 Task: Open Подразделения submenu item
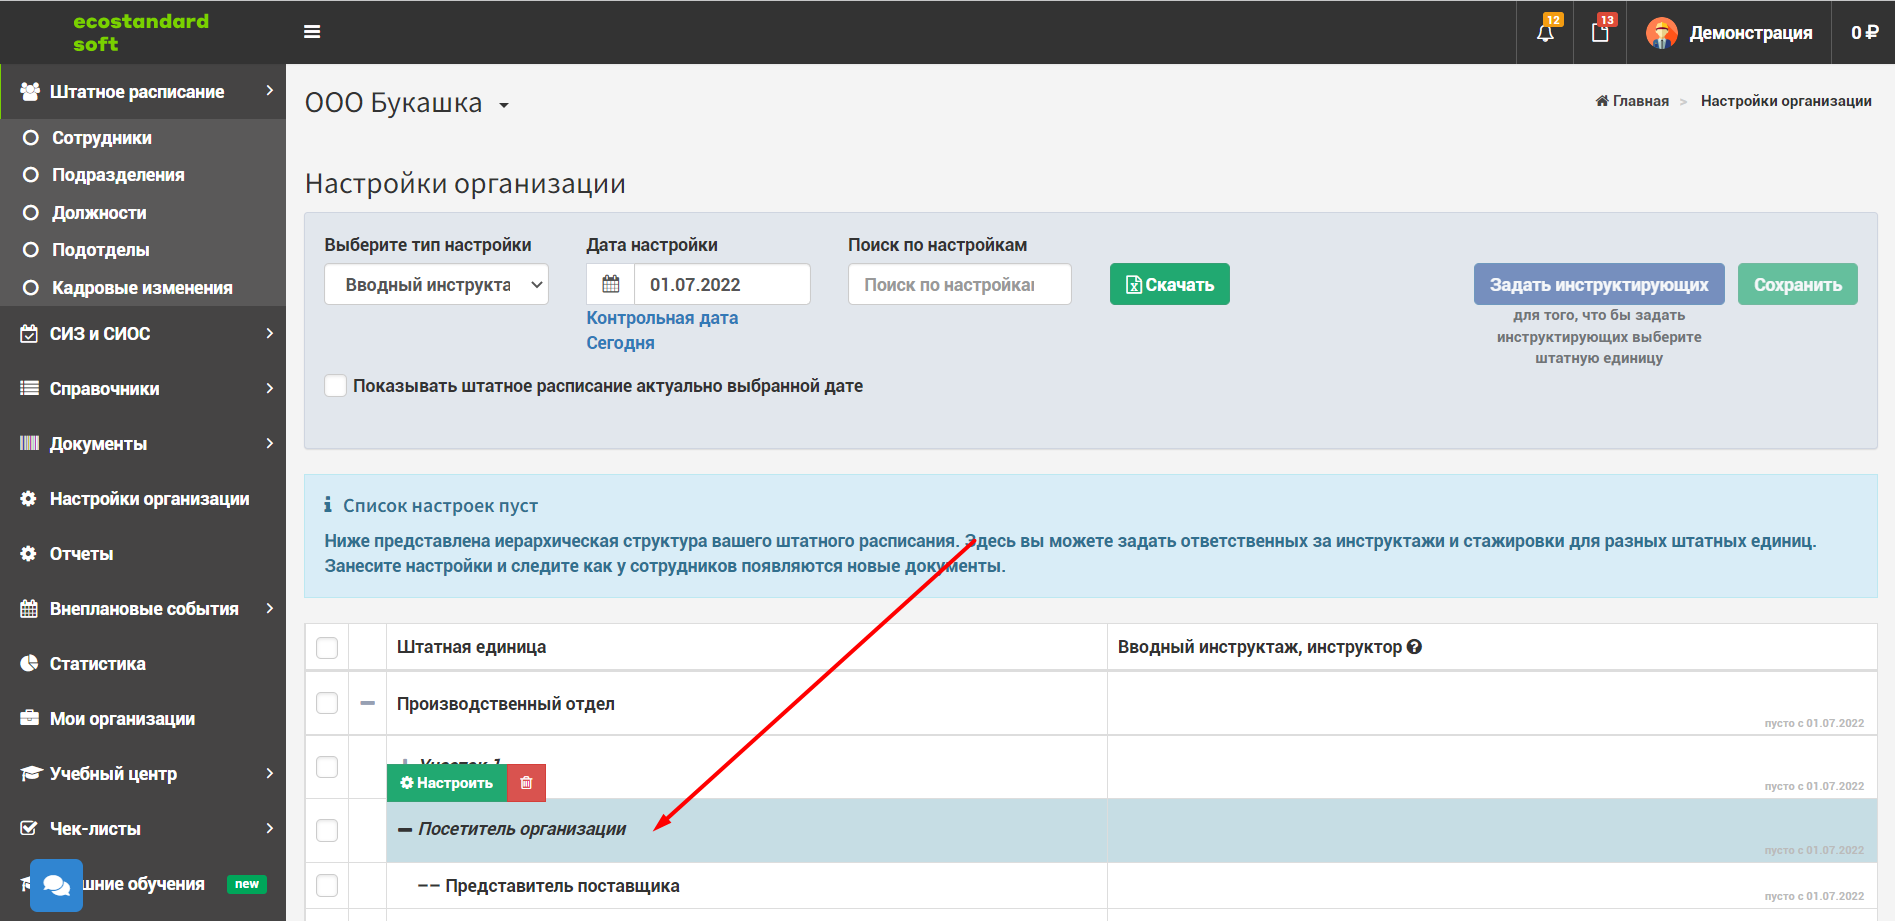pos(118,175)
